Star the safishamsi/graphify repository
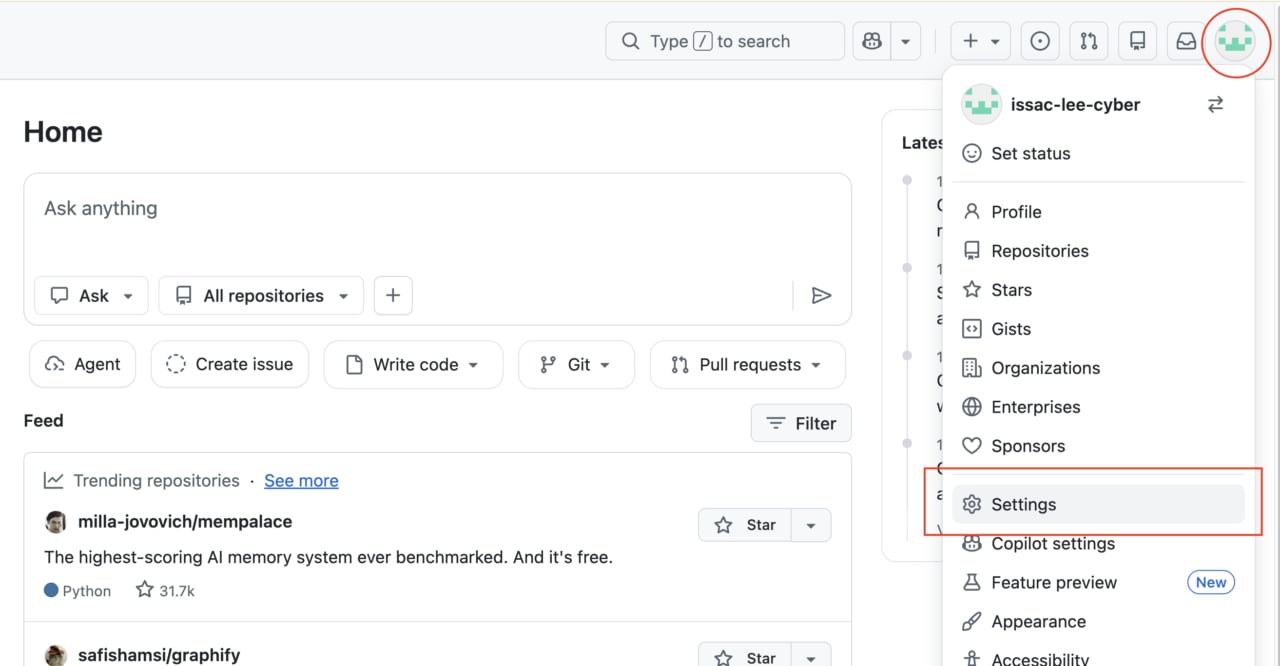1280x666 pixels. tap(745, 655)
